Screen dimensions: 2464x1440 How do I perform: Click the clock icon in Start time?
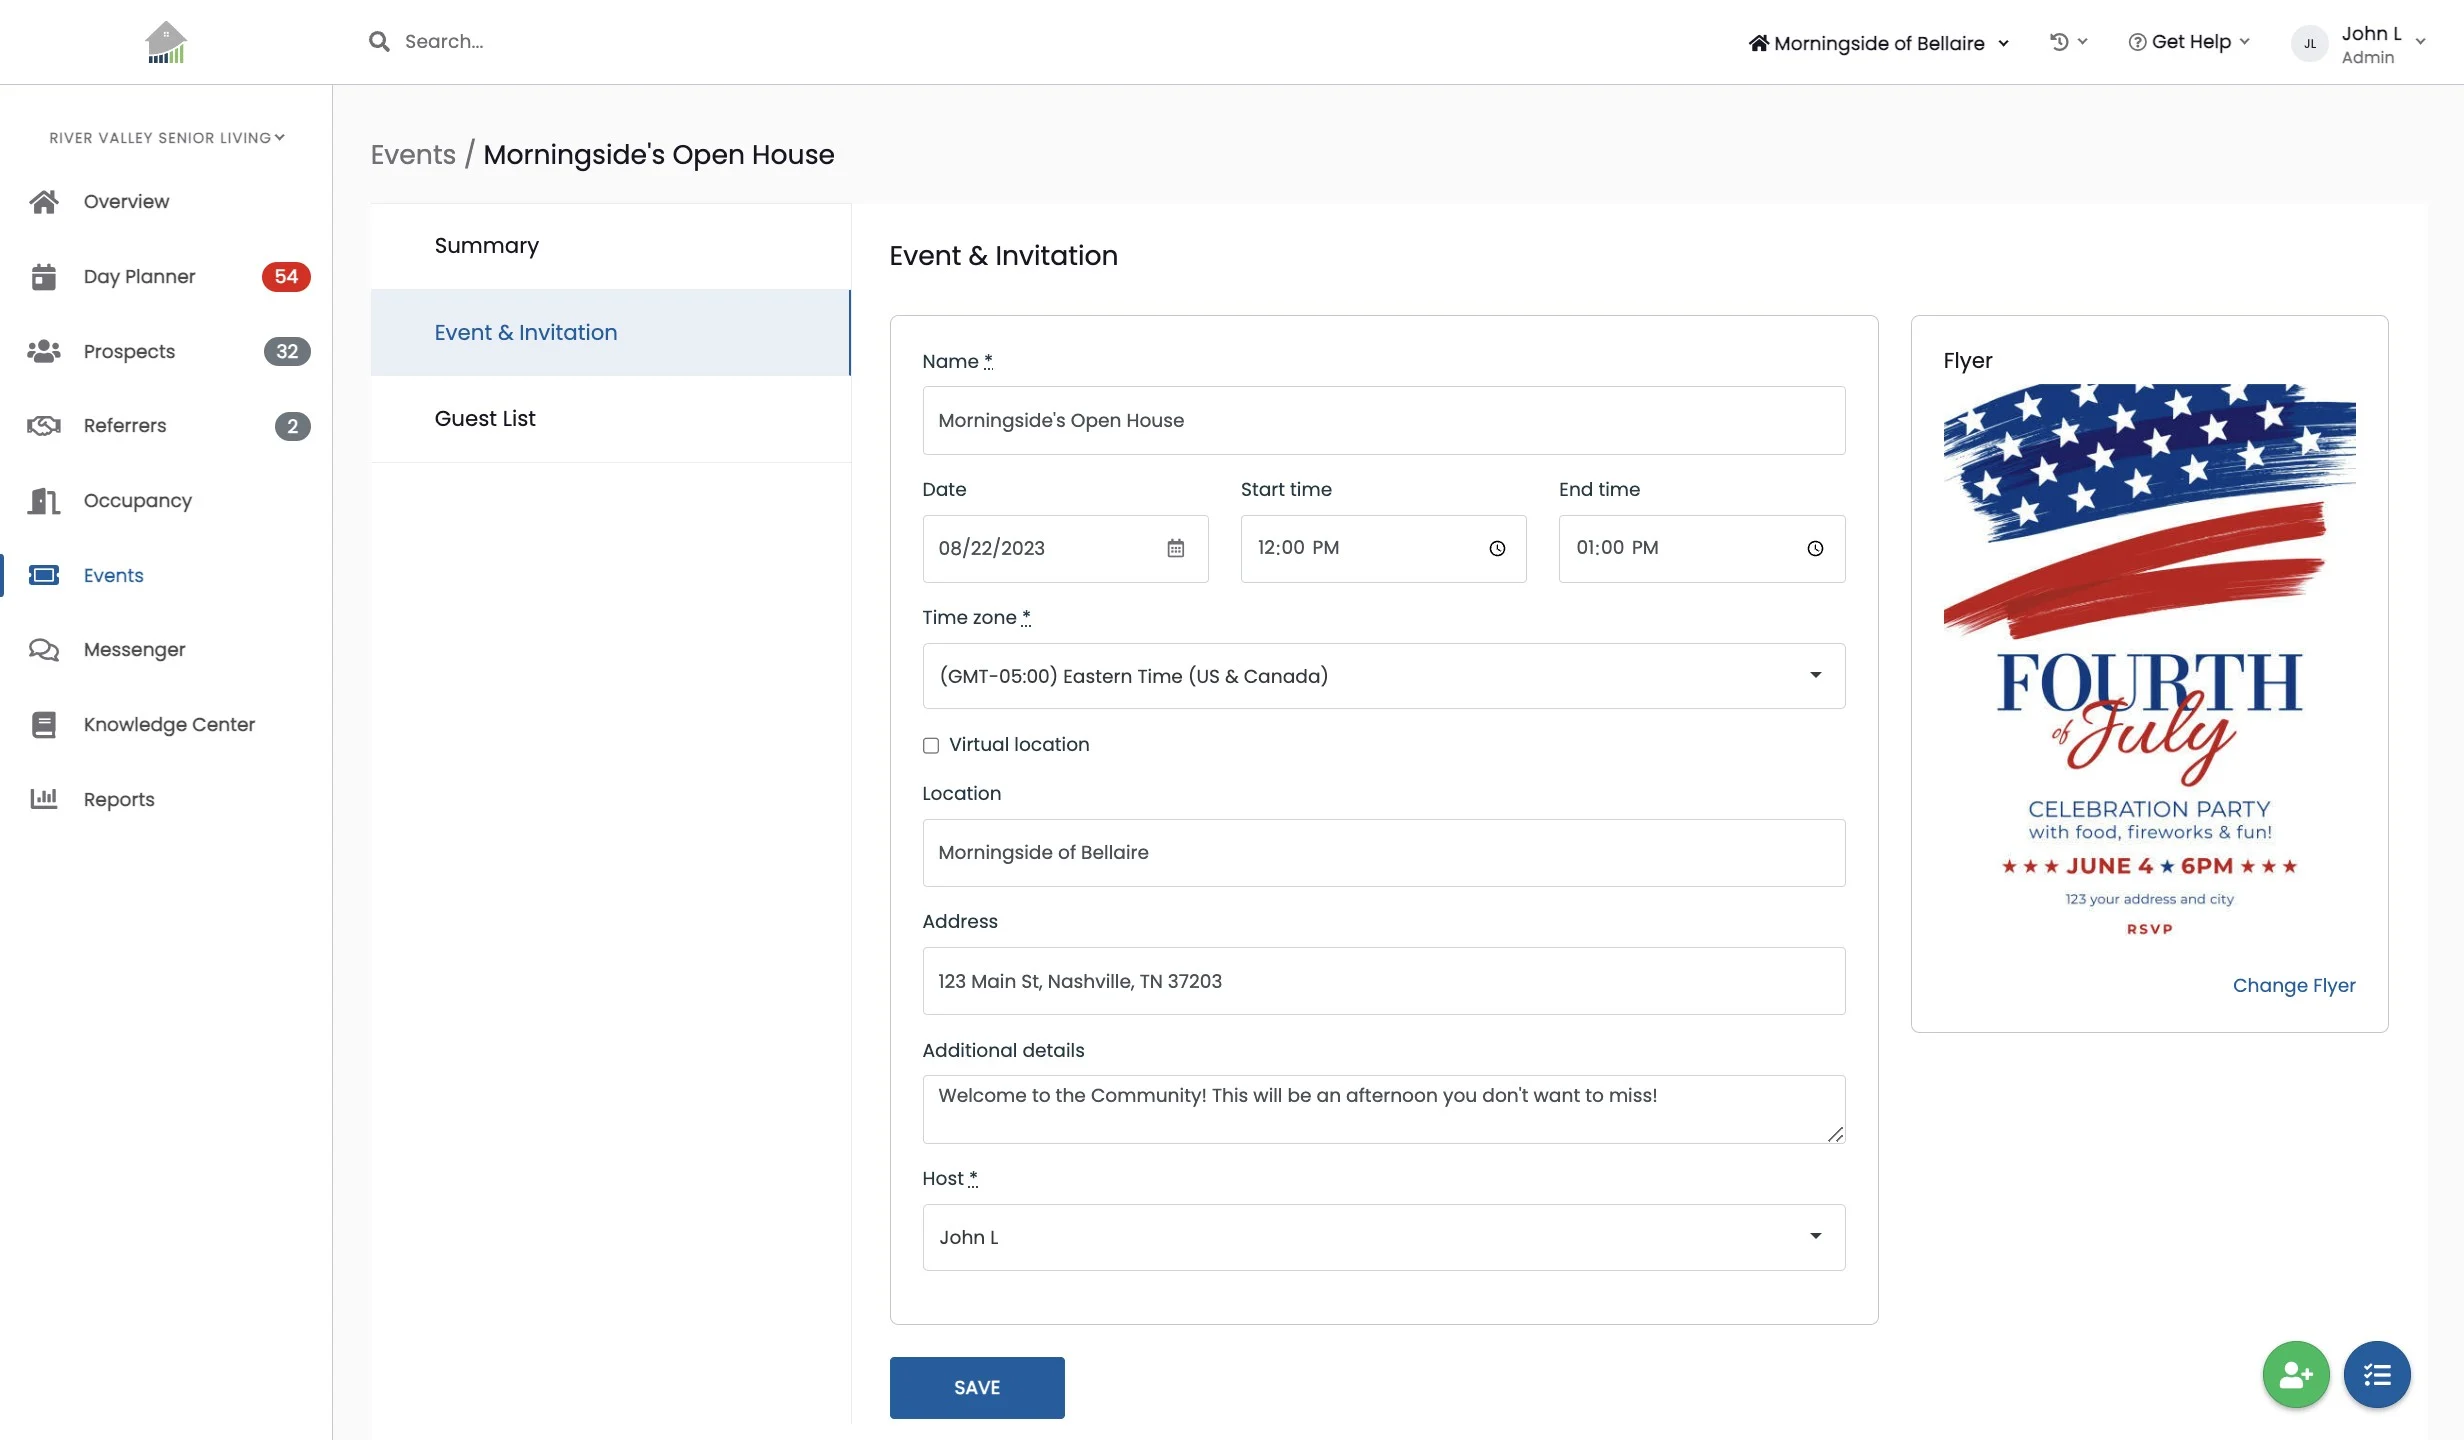1496,548
